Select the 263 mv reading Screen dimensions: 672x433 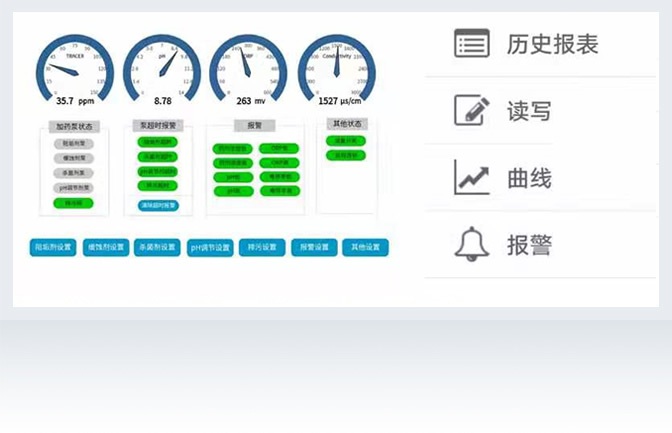[251, 101]
